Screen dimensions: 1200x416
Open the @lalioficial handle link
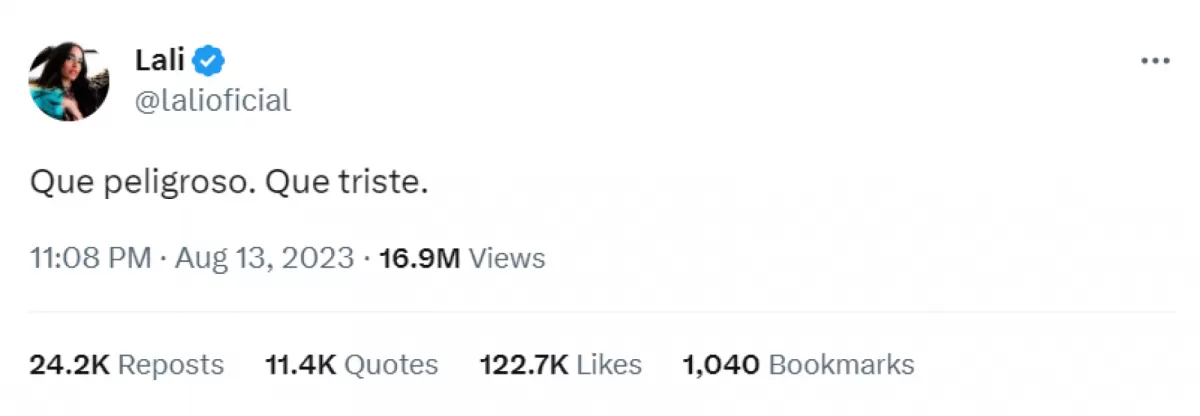point(212,100)
